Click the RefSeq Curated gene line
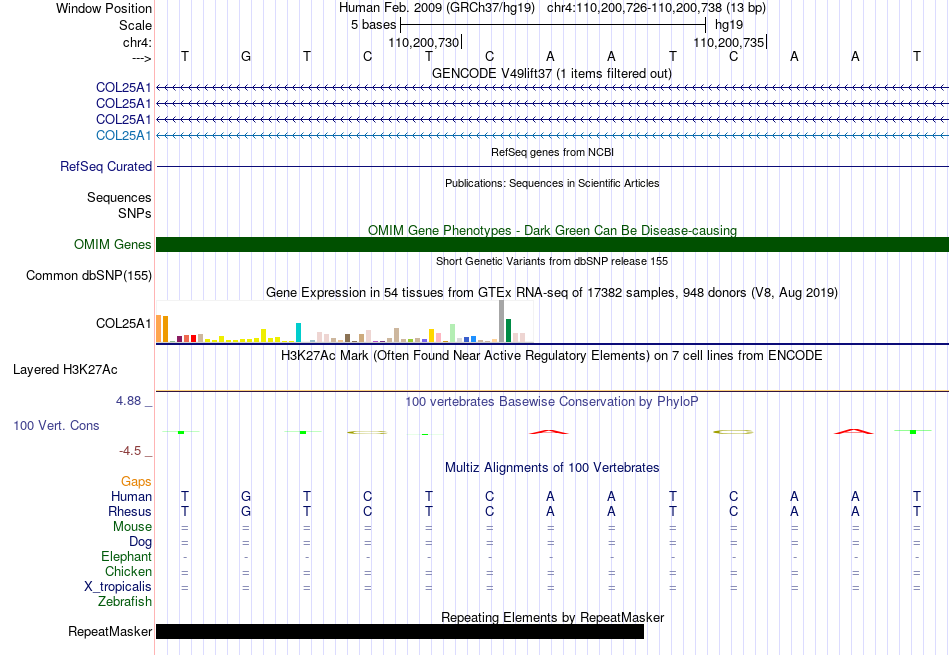The height and width of the screenshot is (655, 950). pos(552,167)
